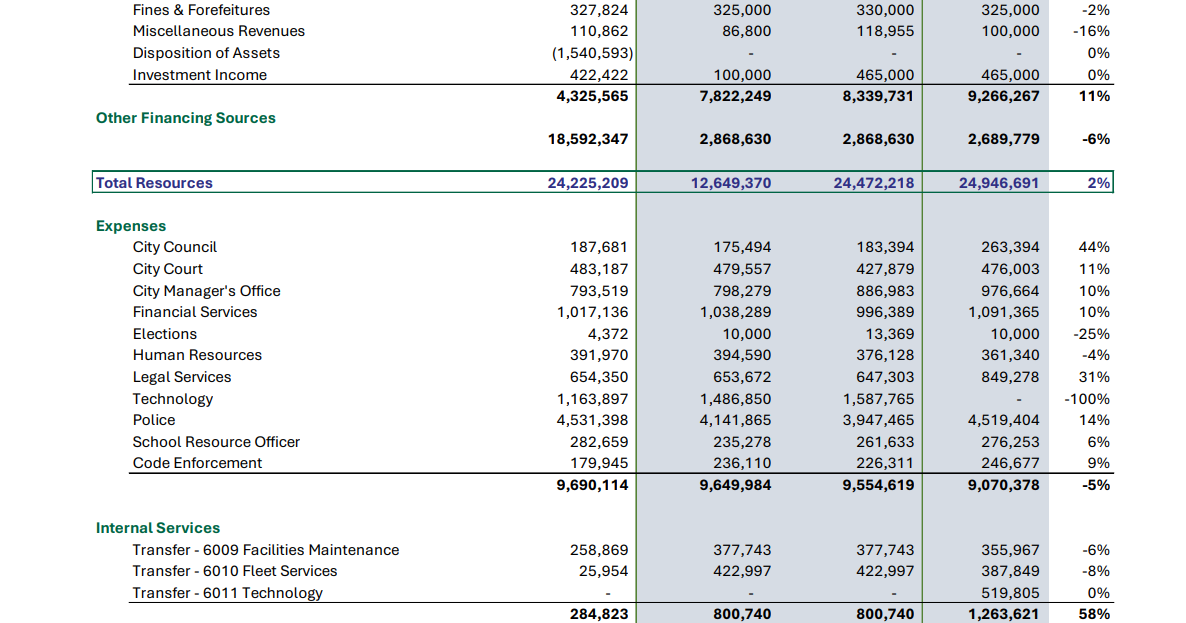The height and width of the screenshot is (623, 1186).
Task: Select the expenses subtotal 9,690,114
Action: [592, 485]
